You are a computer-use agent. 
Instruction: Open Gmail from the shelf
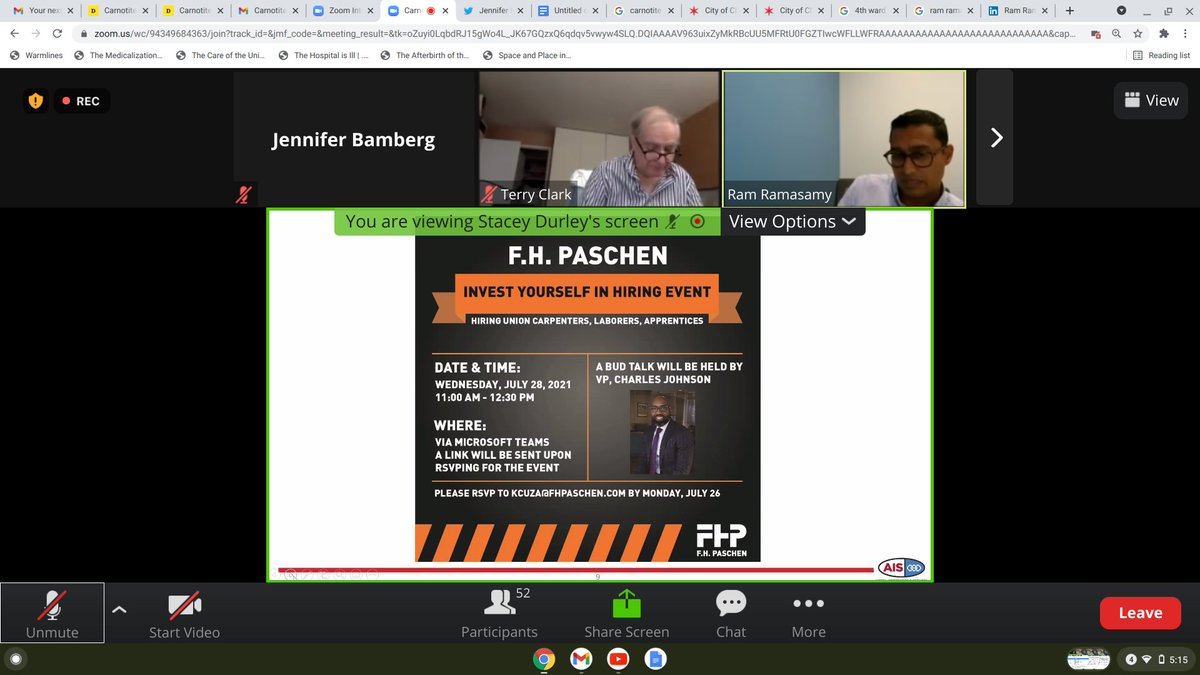[581, 659]
